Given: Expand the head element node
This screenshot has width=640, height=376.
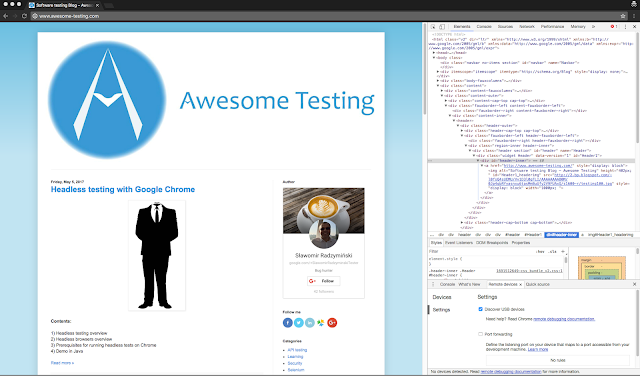Looking at the screenshot, I should click(434, 53).
